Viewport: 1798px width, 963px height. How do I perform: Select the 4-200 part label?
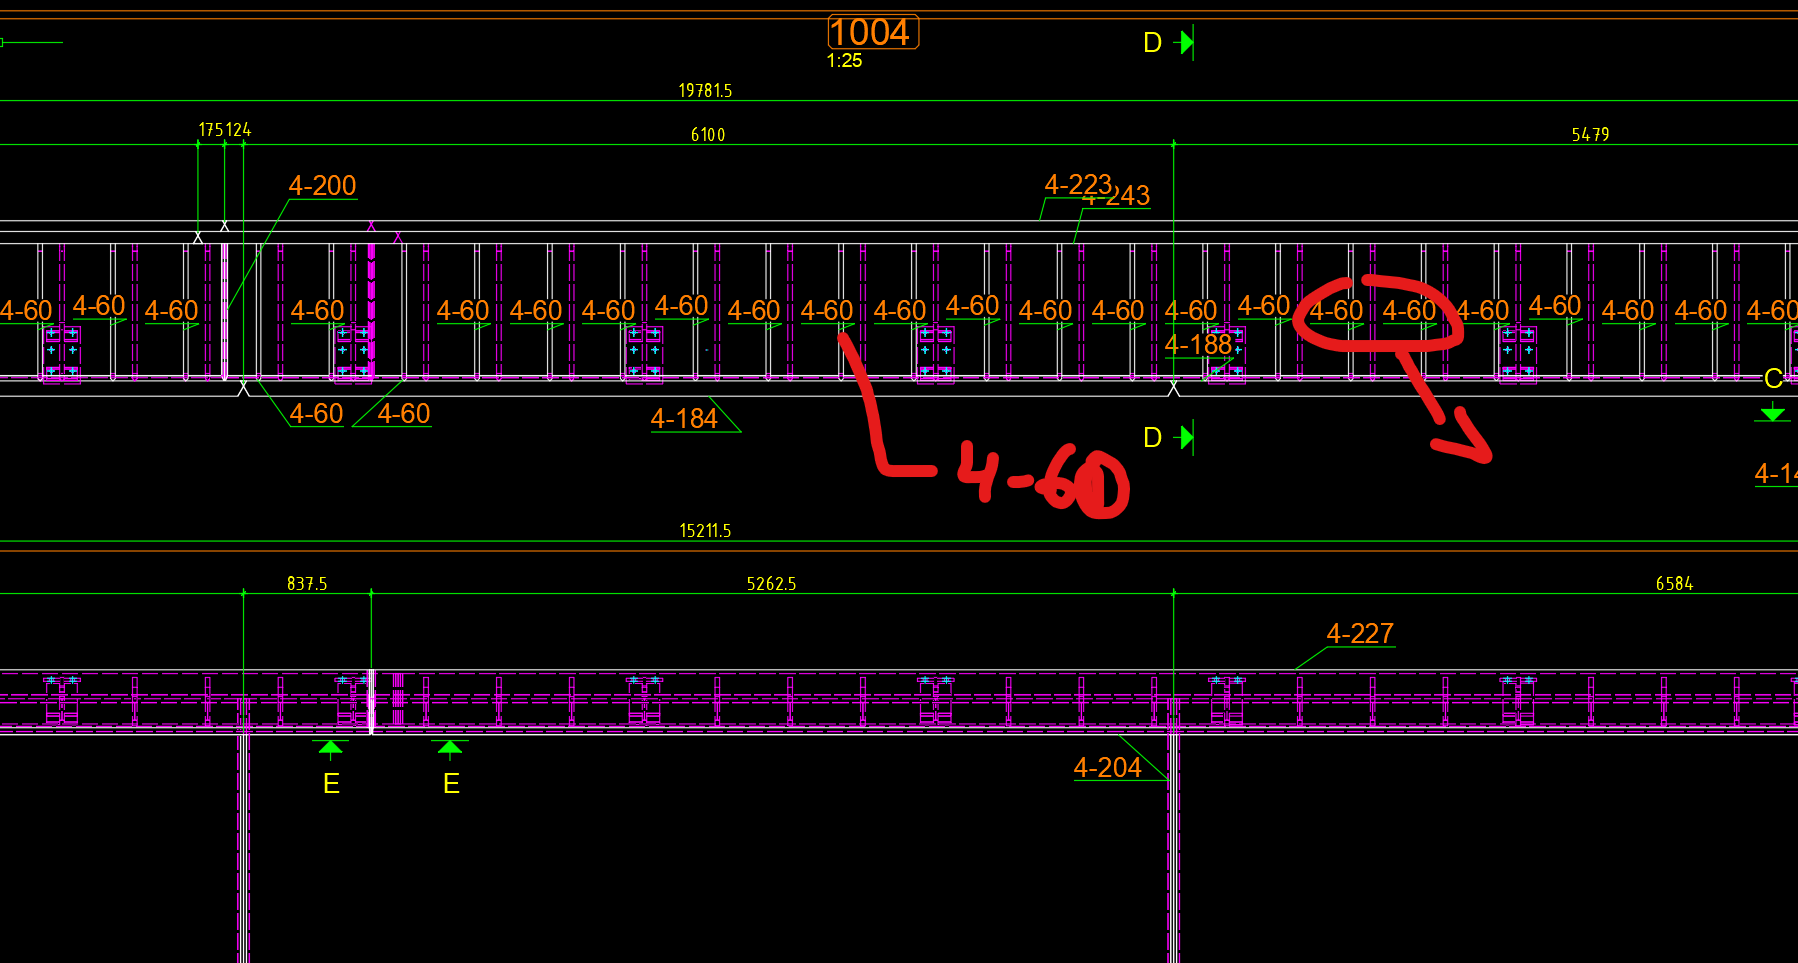point(322,185)
